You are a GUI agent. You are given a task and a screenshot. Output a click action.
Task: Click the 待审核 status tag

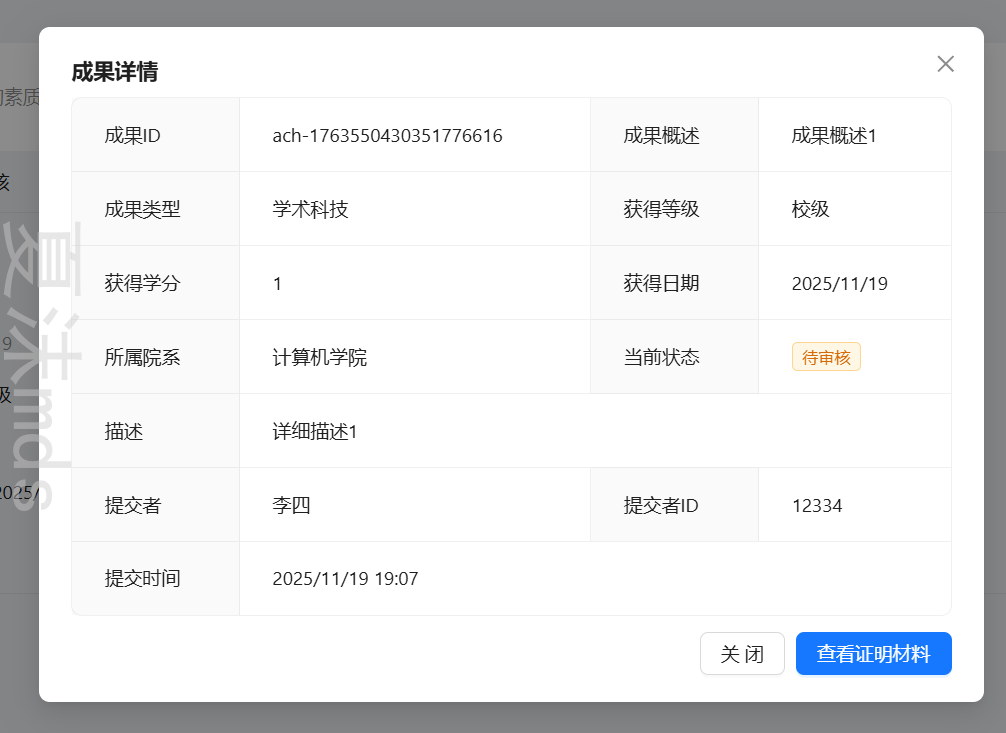(826, 357)
